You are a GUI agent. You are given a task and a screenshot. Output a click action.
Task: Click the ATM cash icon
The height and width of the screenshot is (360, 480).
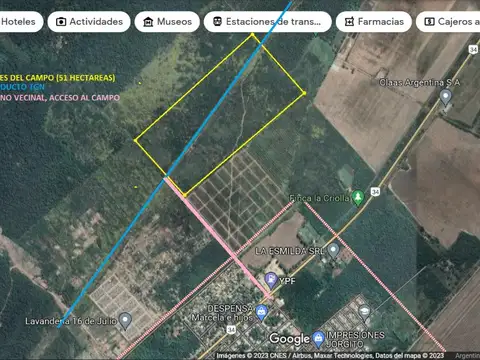(x=429, y=22)
